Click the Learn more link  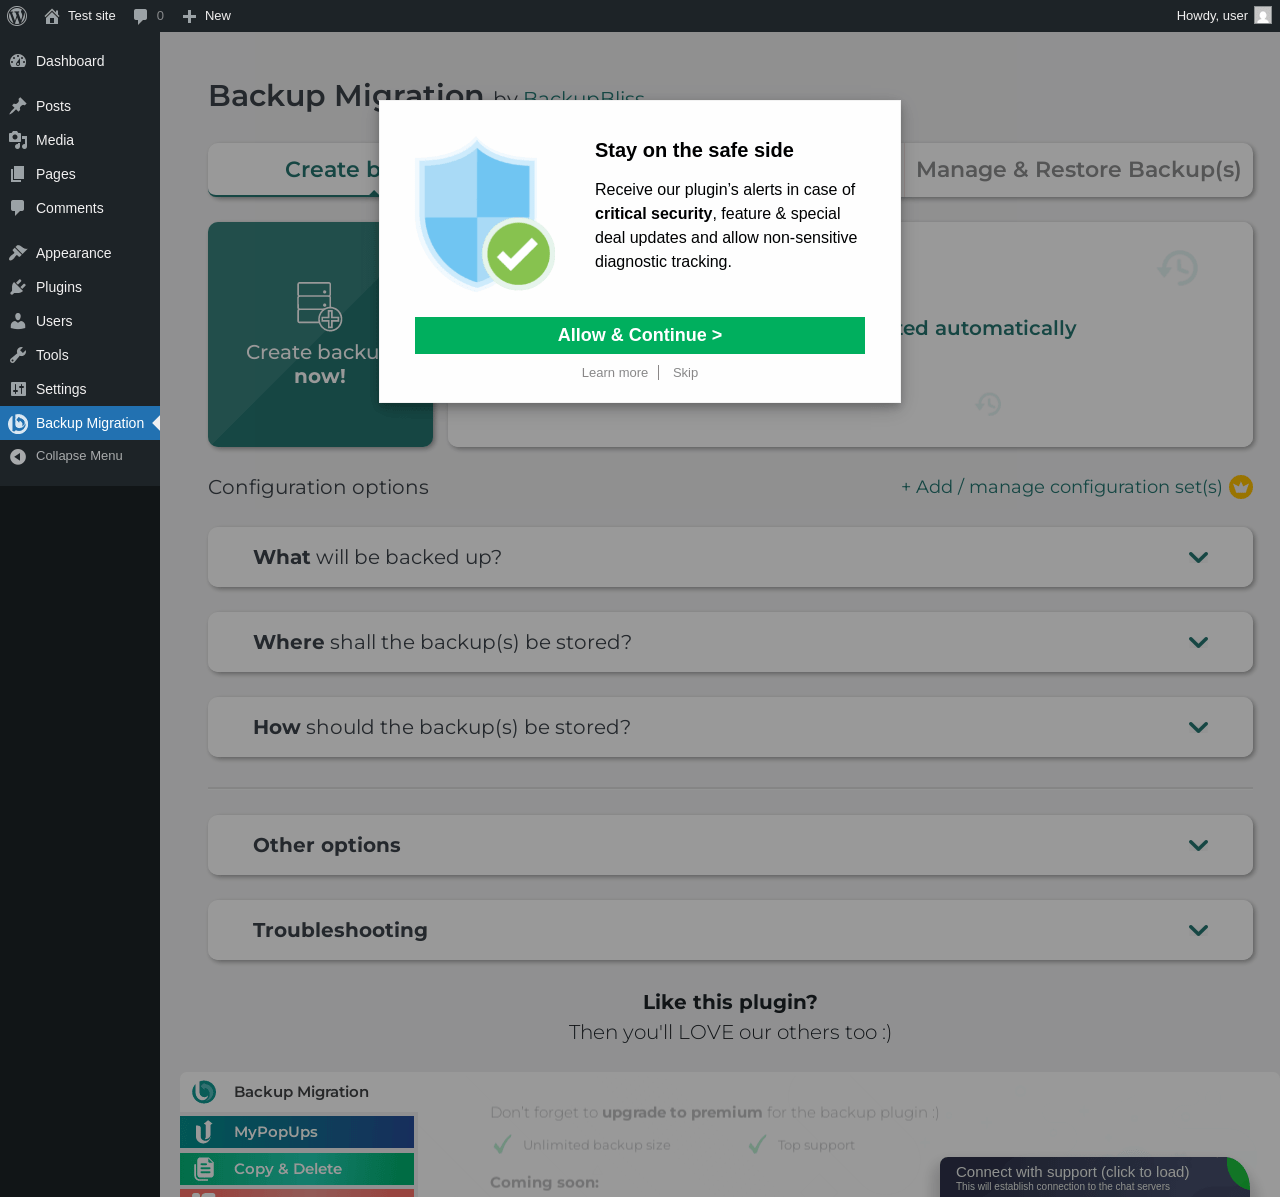click(615, 373)
